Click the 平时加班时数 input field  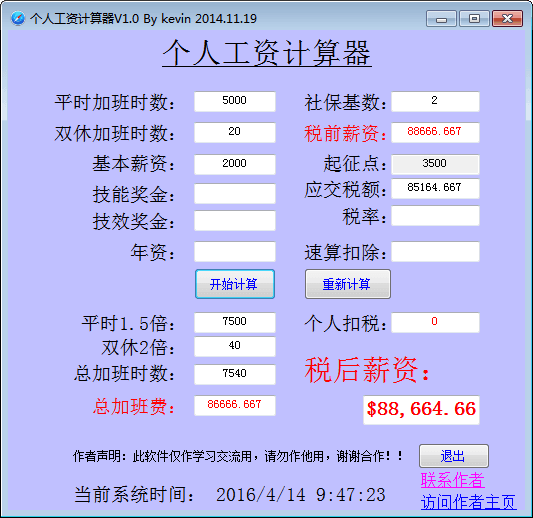[x=235, y=101]
